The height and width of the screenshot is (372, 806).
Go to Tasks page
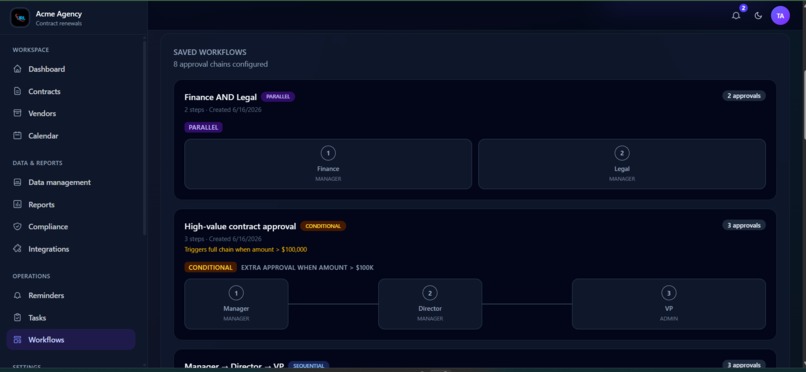pyautogui.click(x=71, y=318)
